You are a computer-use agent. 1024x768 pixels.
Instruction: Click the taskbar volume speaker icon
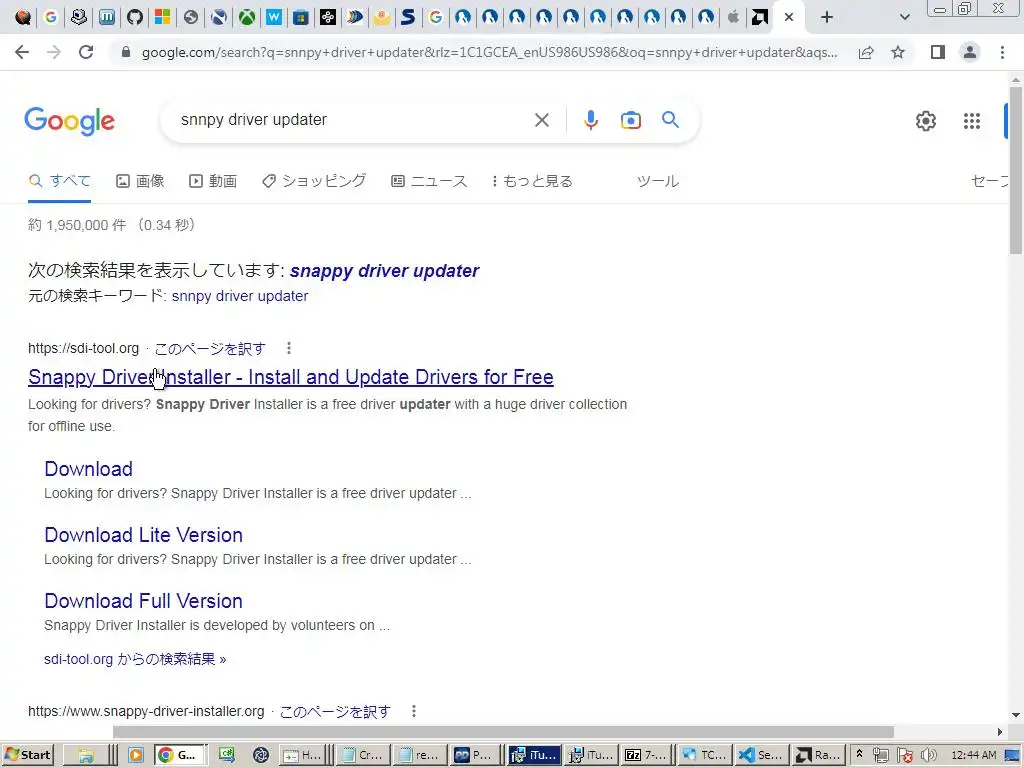pos(928,756)
